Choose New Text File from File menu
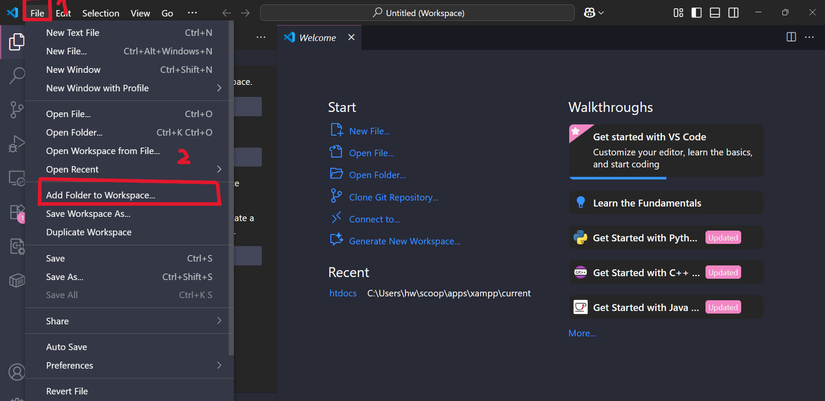 127,33
